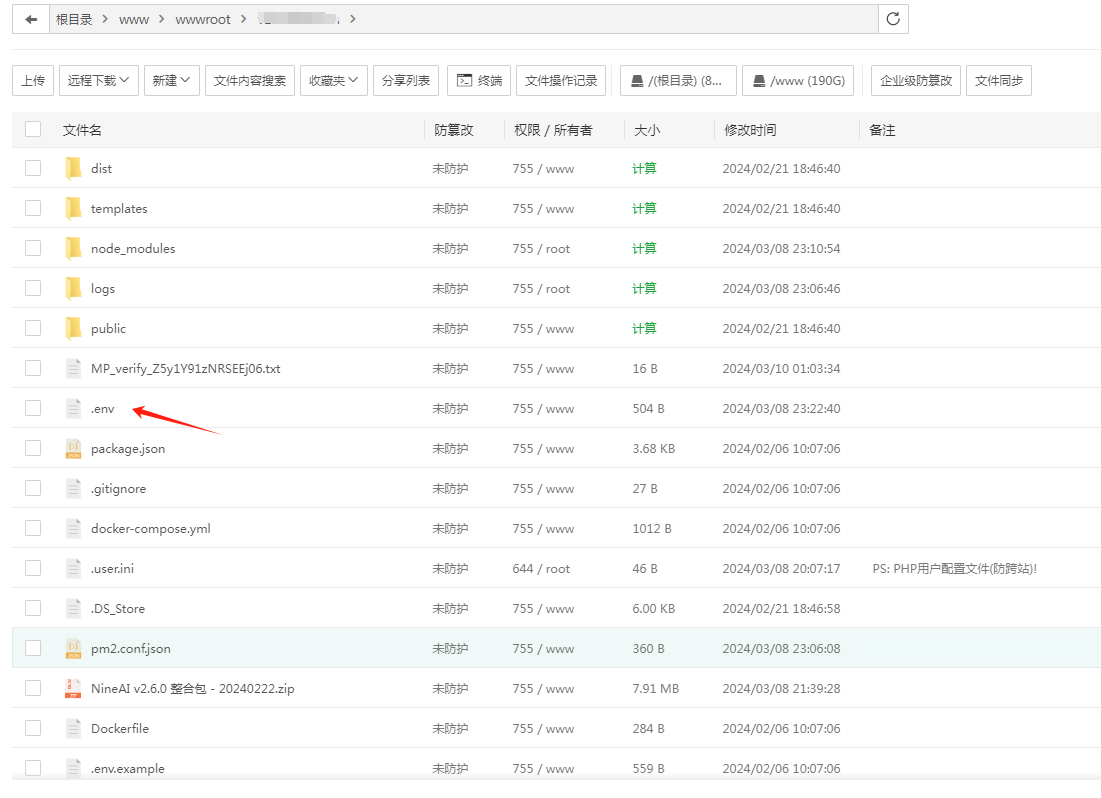1101x798 pixels.
Task: Navigate to www in the breadcrumb
Action: (x=134, y=18)
